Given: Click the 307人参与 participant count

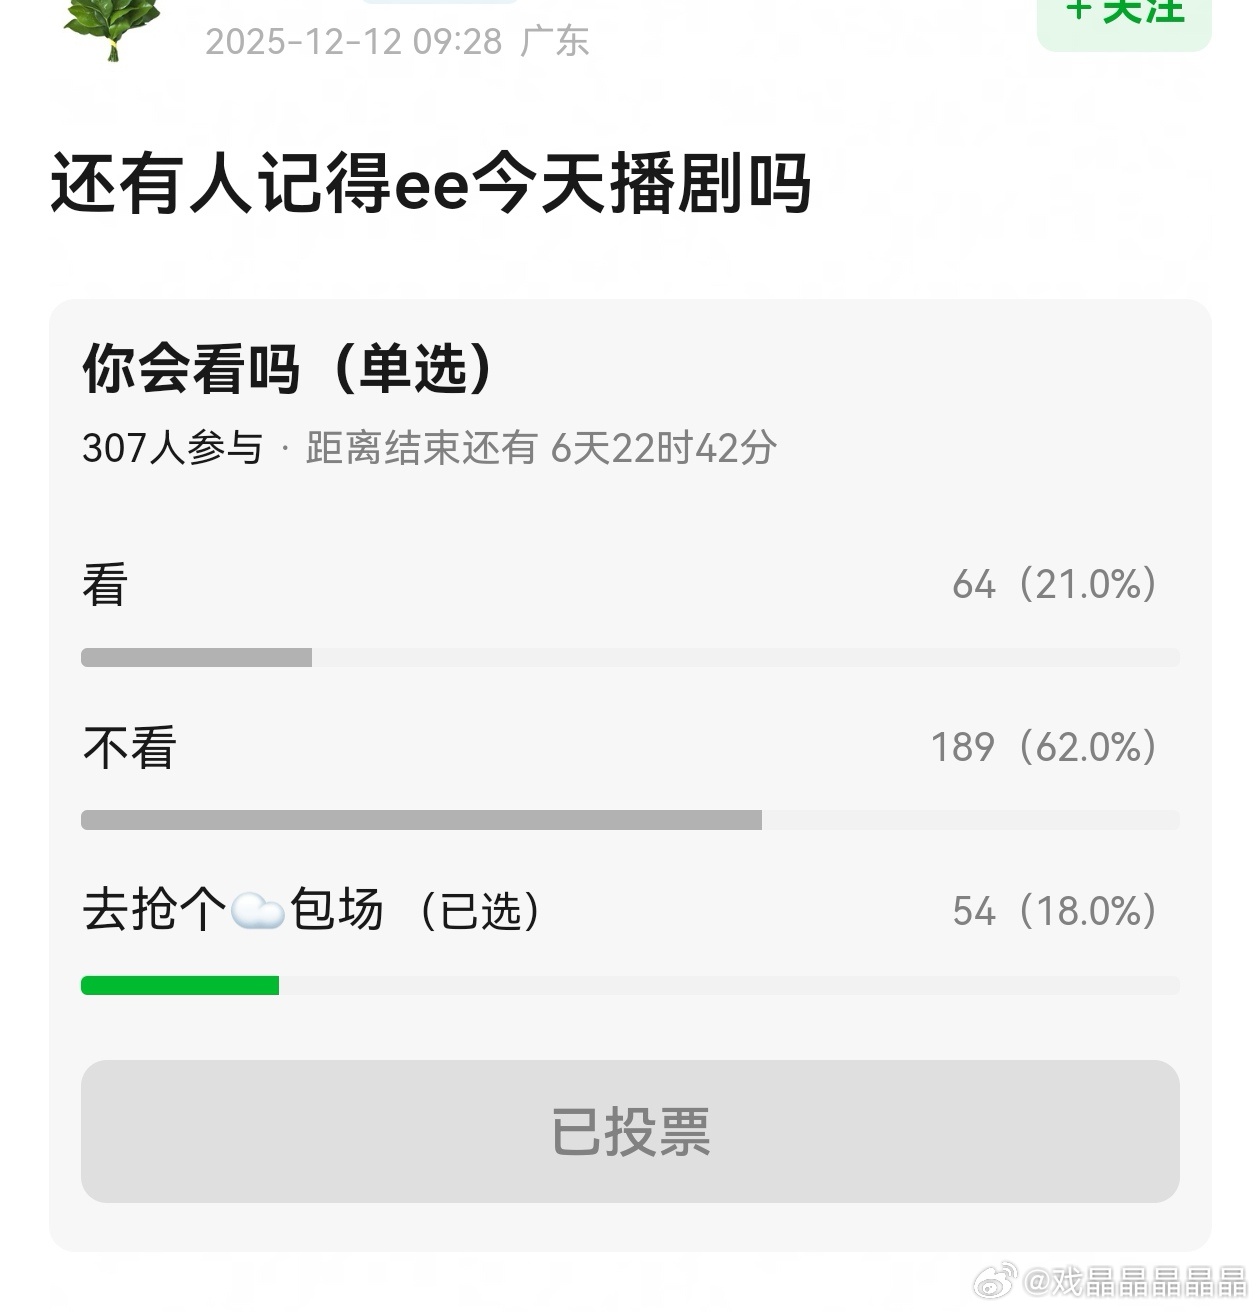Looking at the screenshot, I should (x=172, y=448).
